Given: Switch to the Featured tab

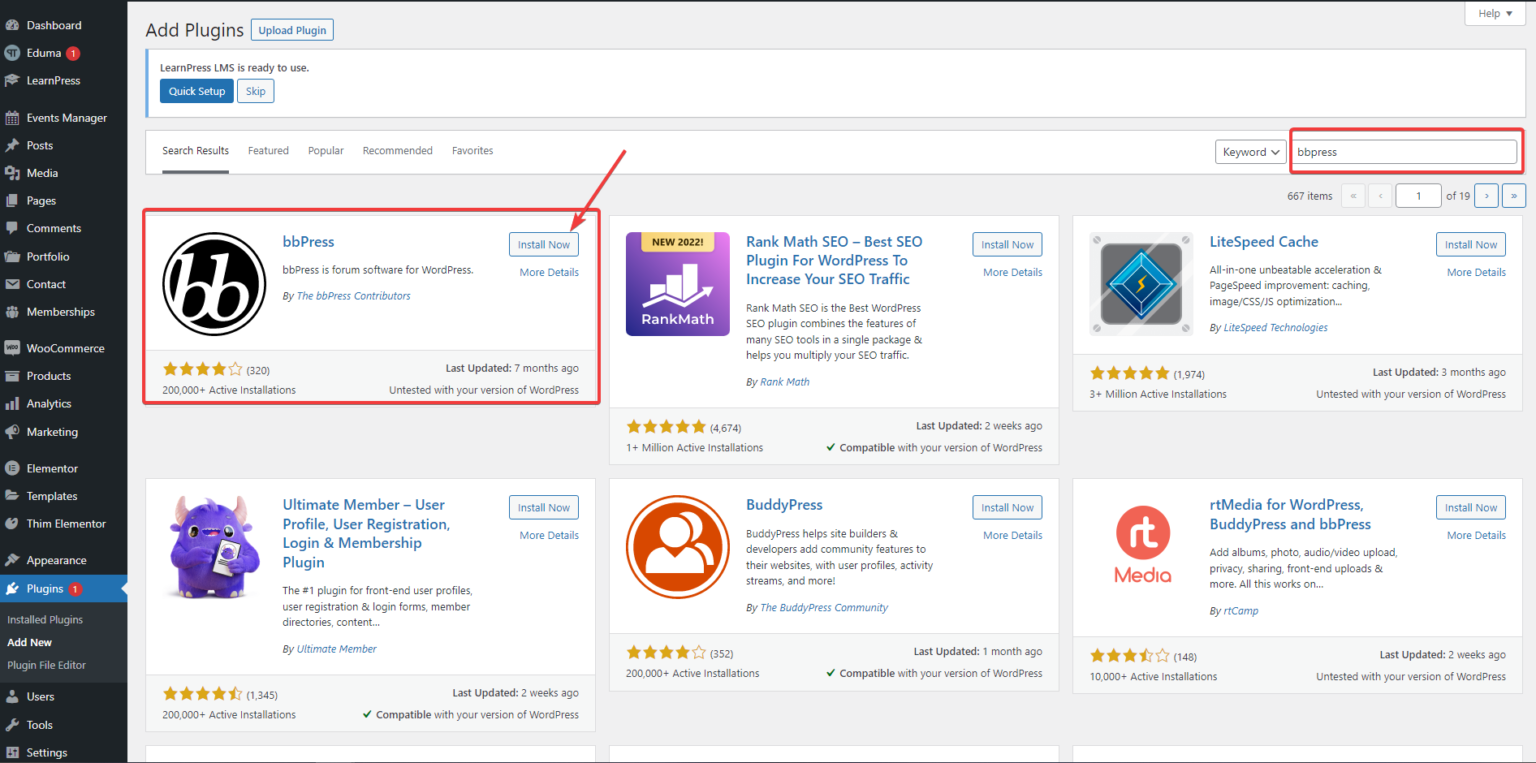Looking at the screenshot, I should click(x=268, y=151).
